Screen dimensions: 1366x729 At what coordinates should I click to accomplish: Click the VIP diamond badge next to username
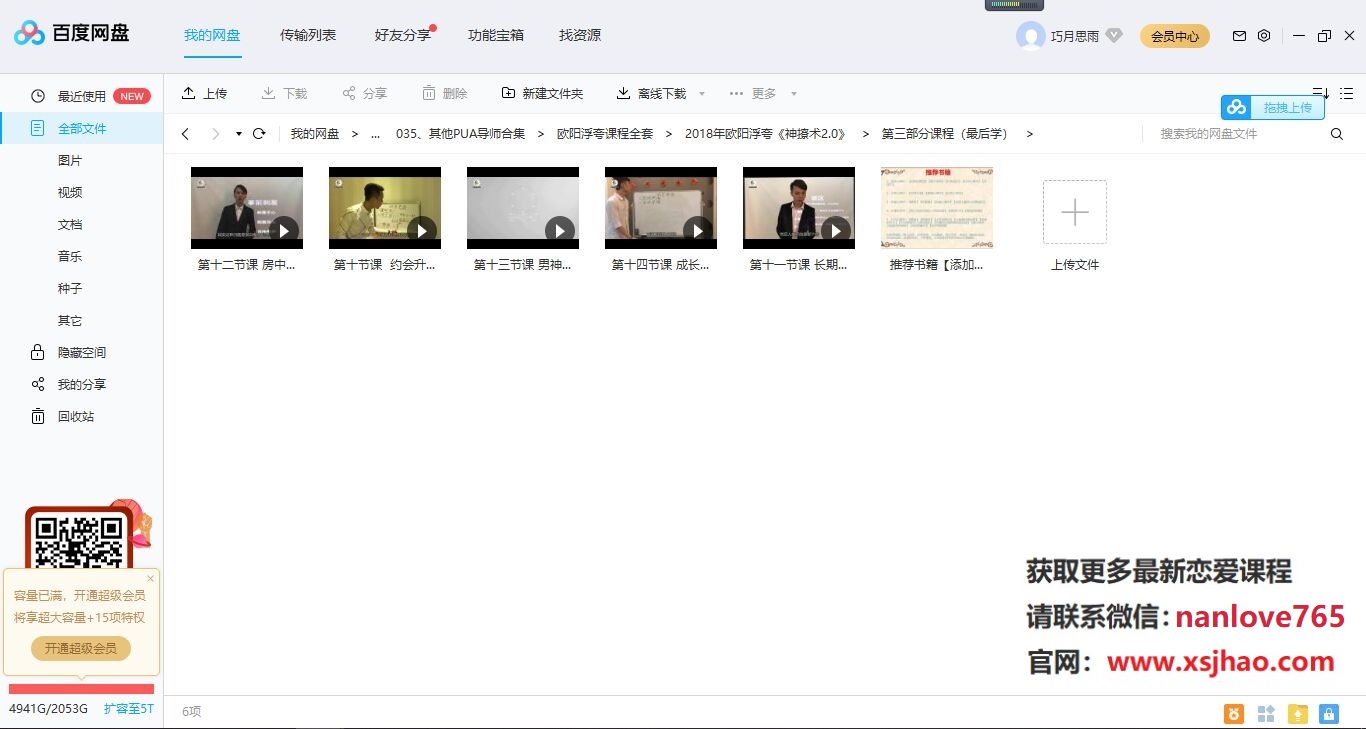1114,36
